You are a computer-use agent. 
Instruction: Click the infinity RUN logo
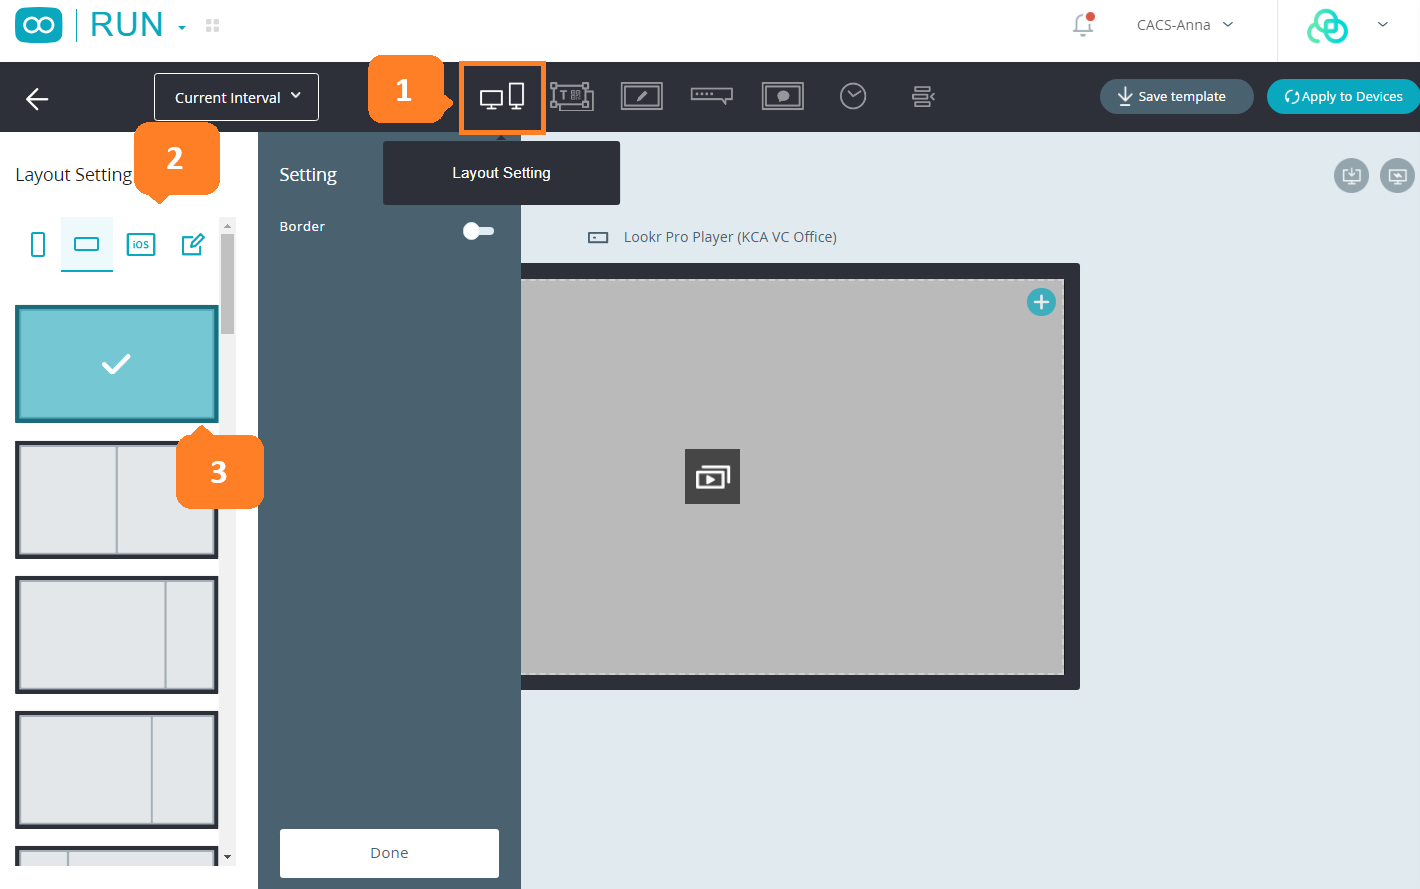[x=39, y=25]
